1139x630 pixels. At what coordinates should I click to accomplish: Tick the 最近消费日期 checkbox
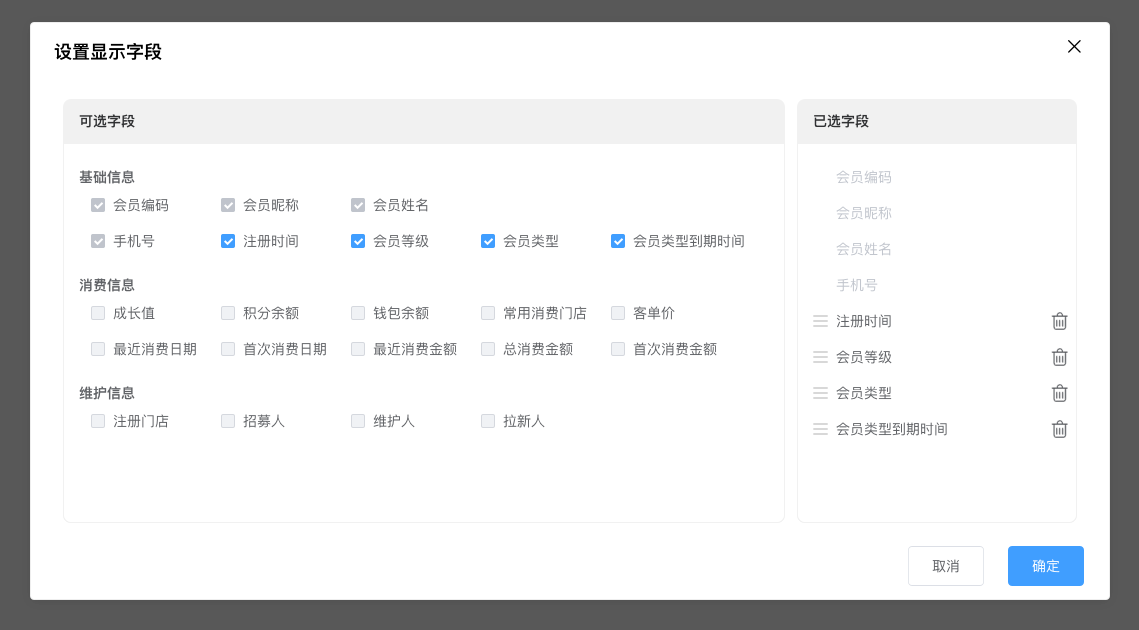(x=98, y=349)
